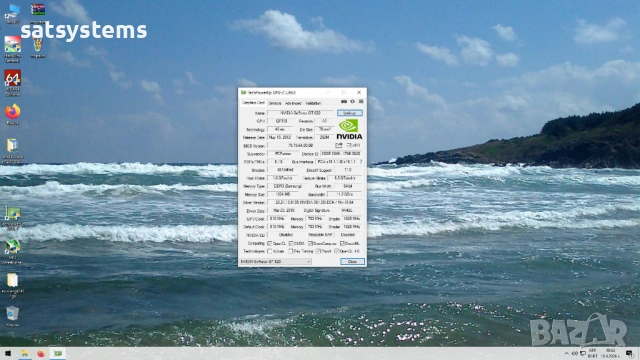Open the GPU selector dropdown at bottom
The height and width of the screenshot is (360, 640).
click(x=276, y=261)
